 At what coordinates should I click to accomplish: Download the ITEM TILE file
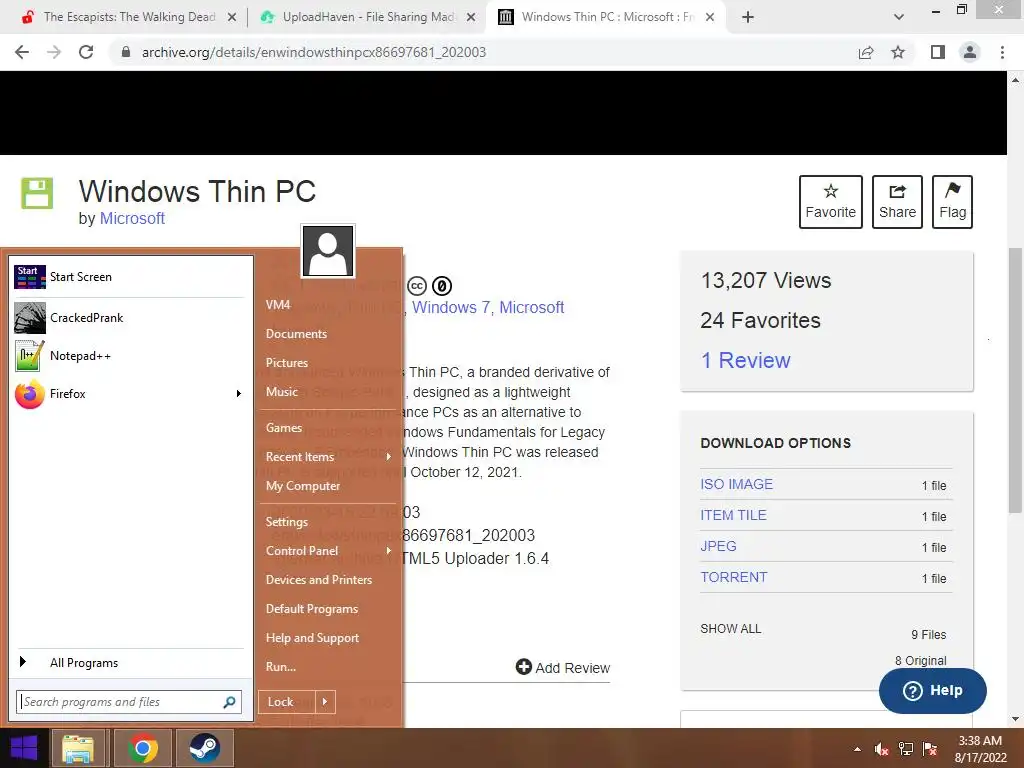[733, 515]
